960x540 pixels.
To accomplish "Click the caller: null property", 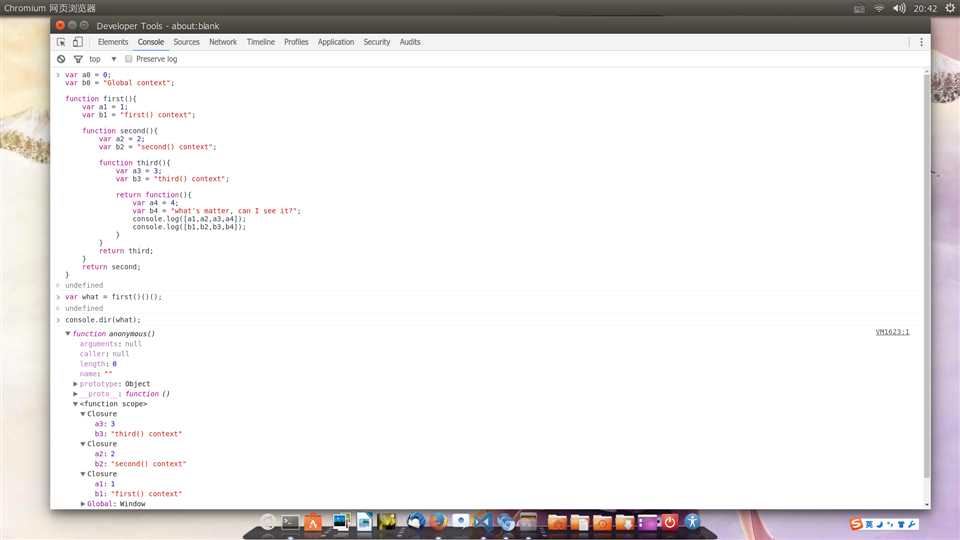I will tap(105, 354).
